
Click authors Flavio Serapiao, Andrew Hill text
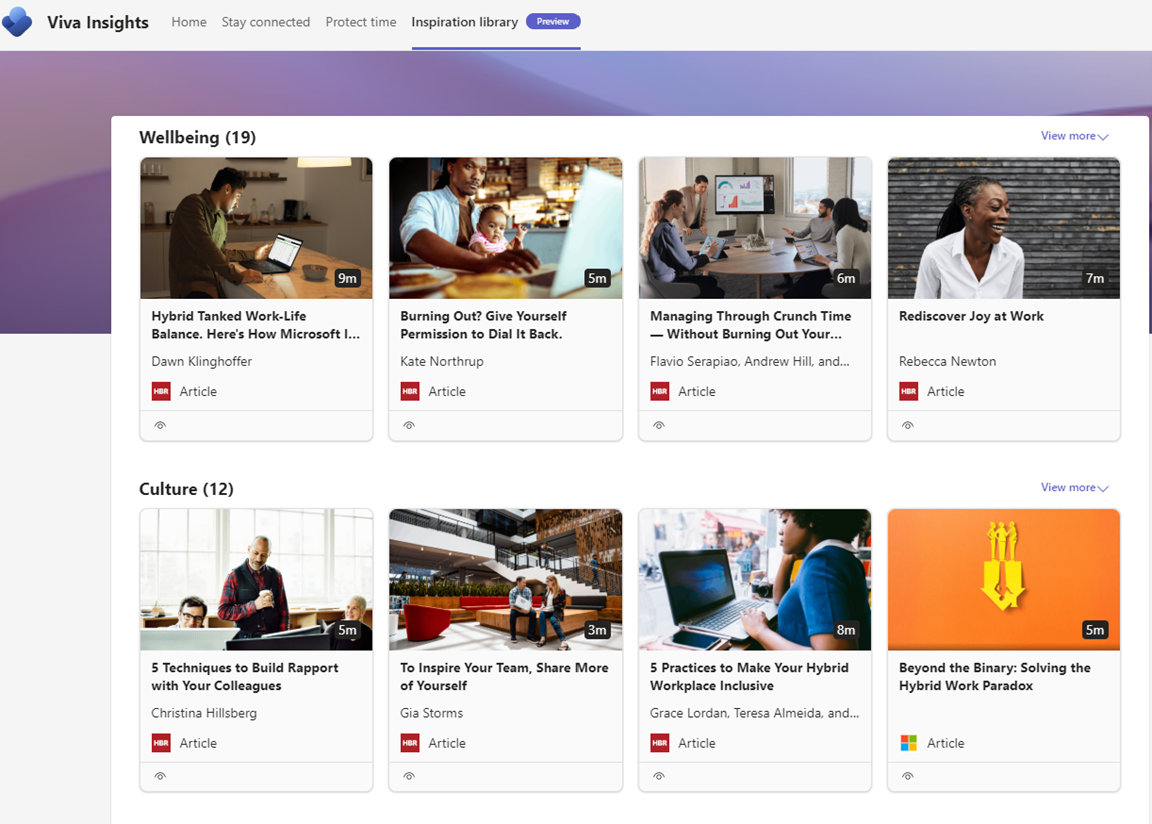[749, 361]
